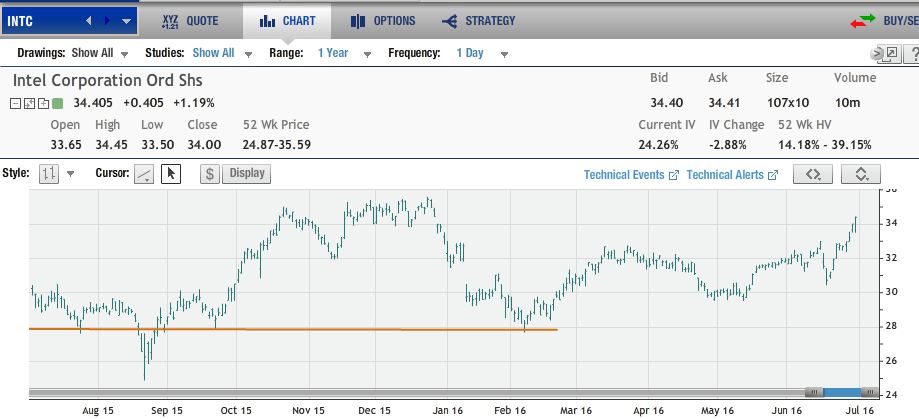Switch to the QUOTE tab
919x419 pixels.
[x=190, y=21]
